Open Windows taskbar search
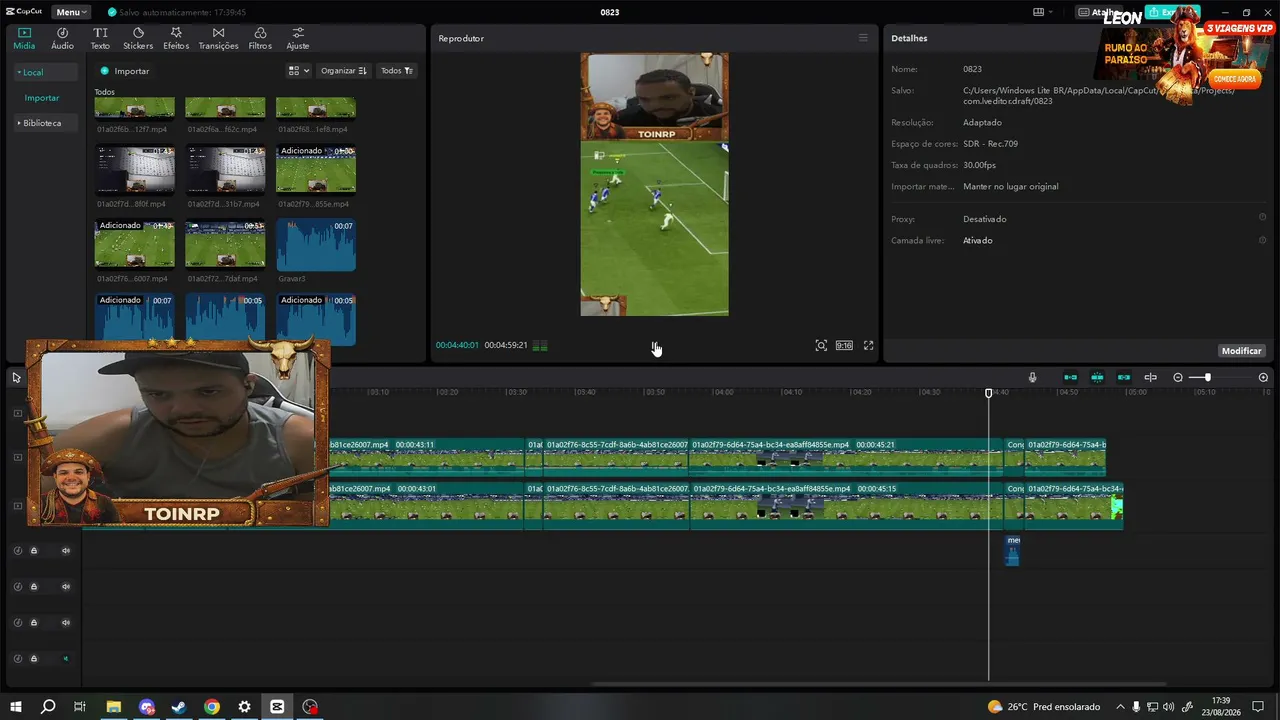The height and width of the screenshot is (720, 1280). pyautogui.click(x=48, y=707)
